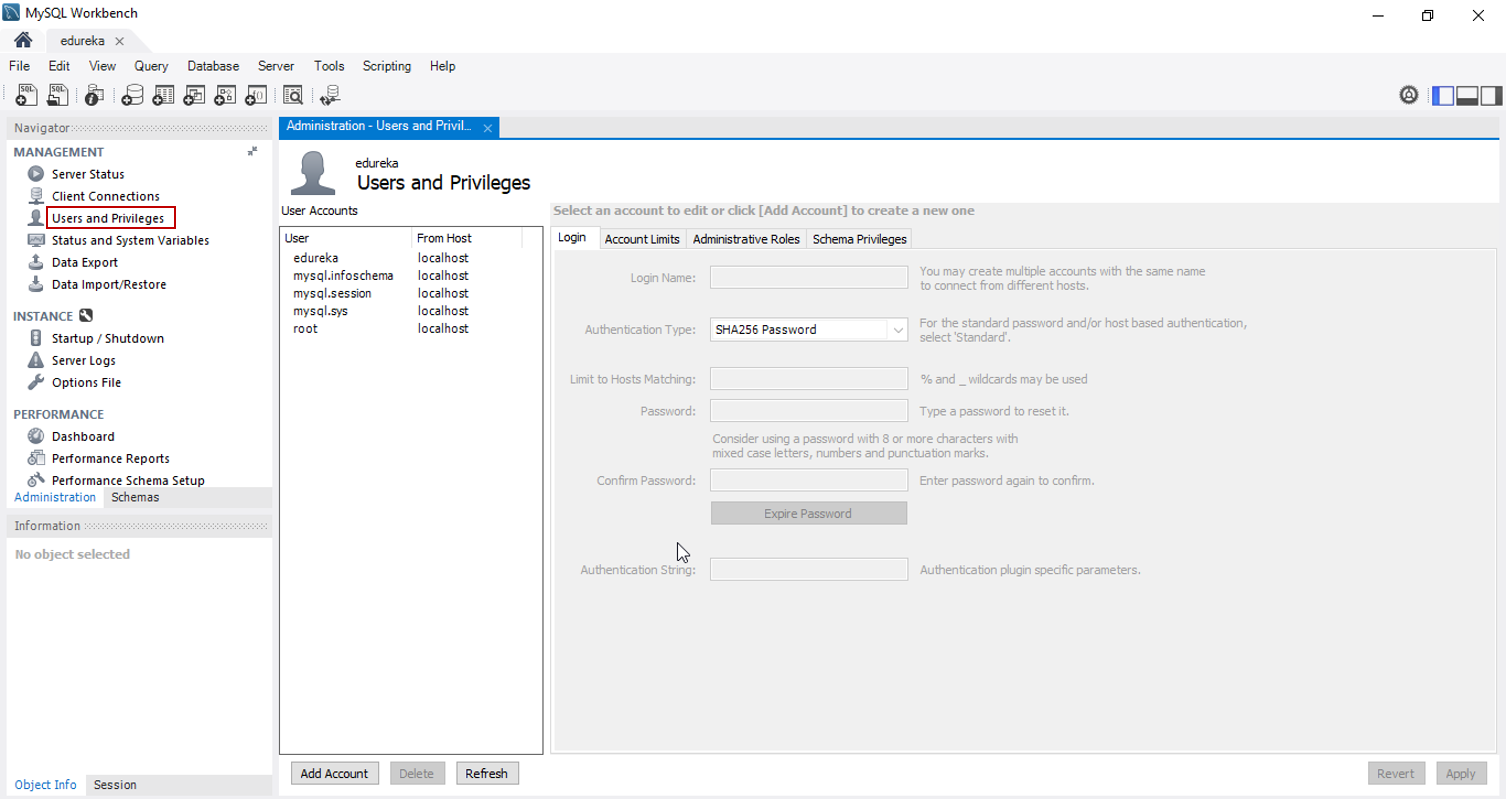Click the Refresh button
The height and width of the screenshot is (799, 1506).
pos(487,773)
